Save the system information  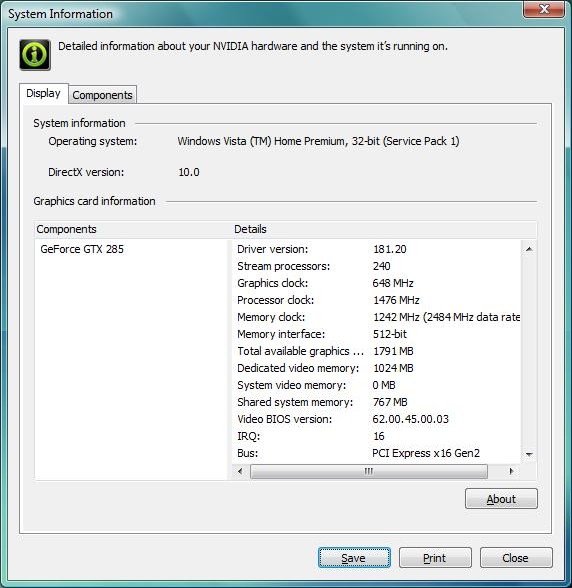pyautogui.click(x=354, y=558)
